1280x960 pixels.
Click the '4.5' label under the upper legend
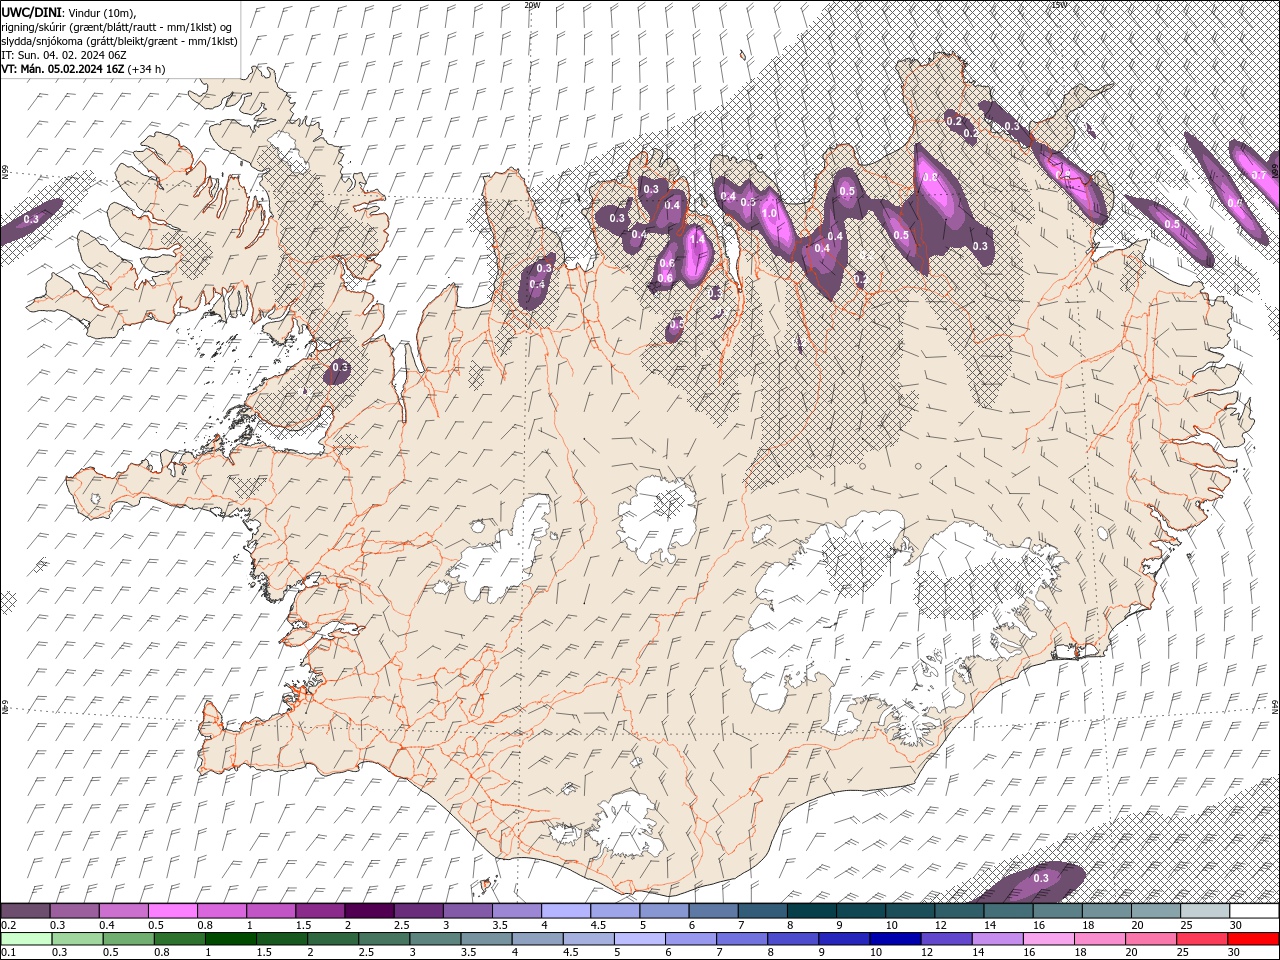pos(598,925)
